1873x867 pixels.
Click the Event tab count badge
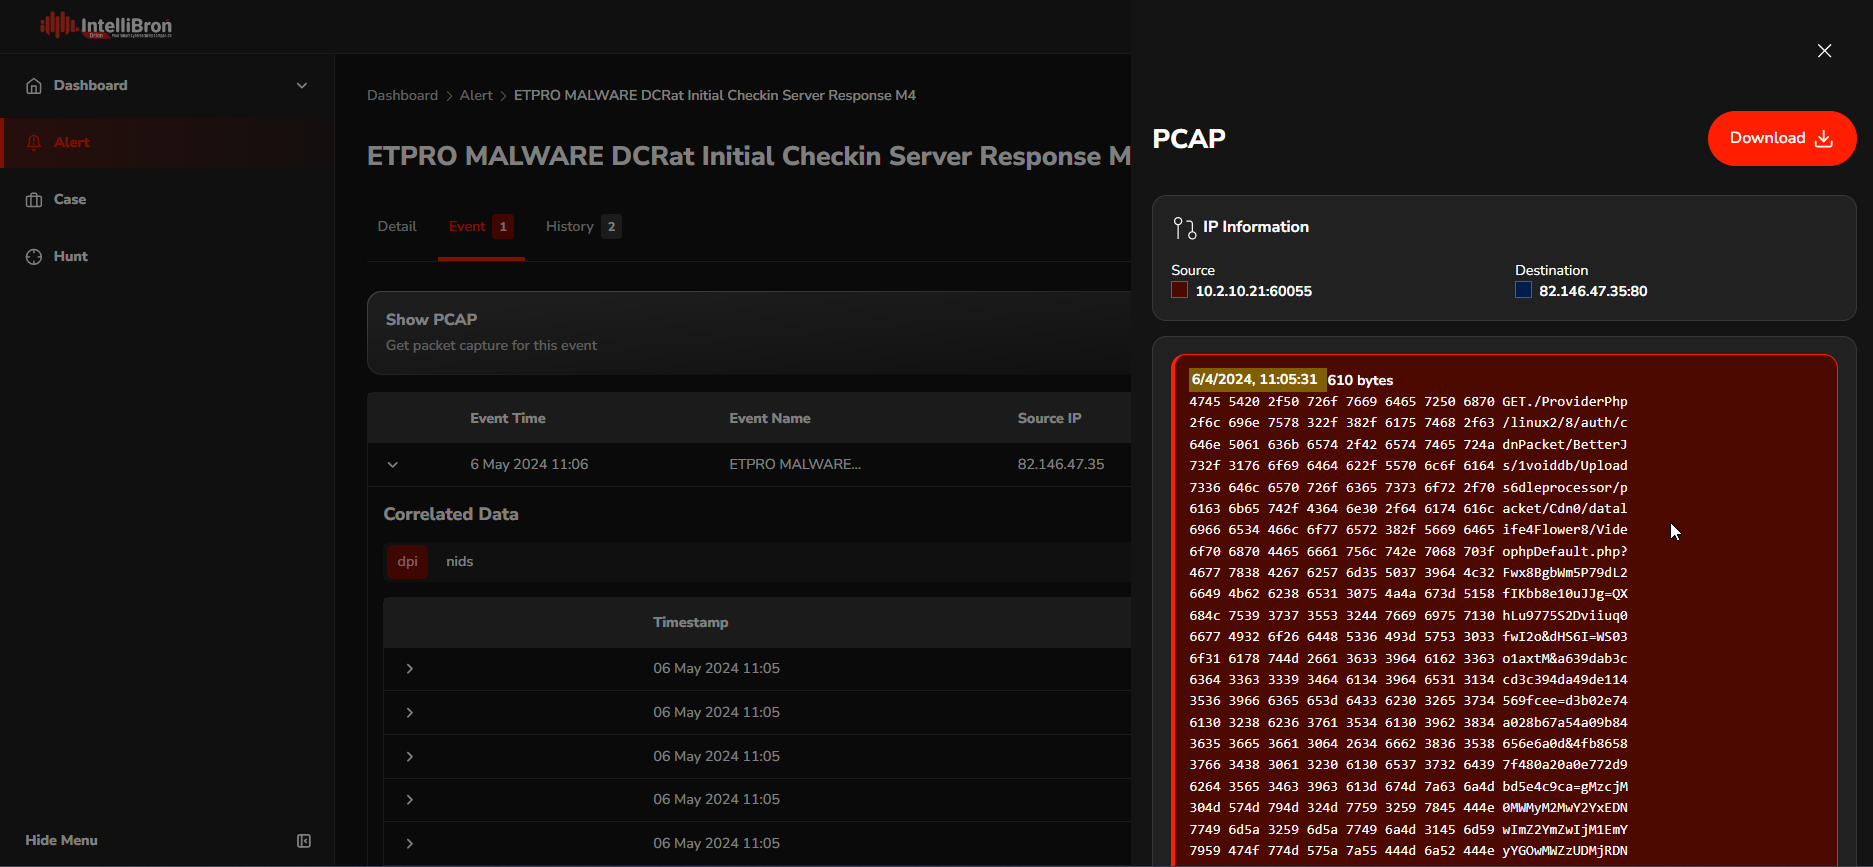tap(503, 227)
